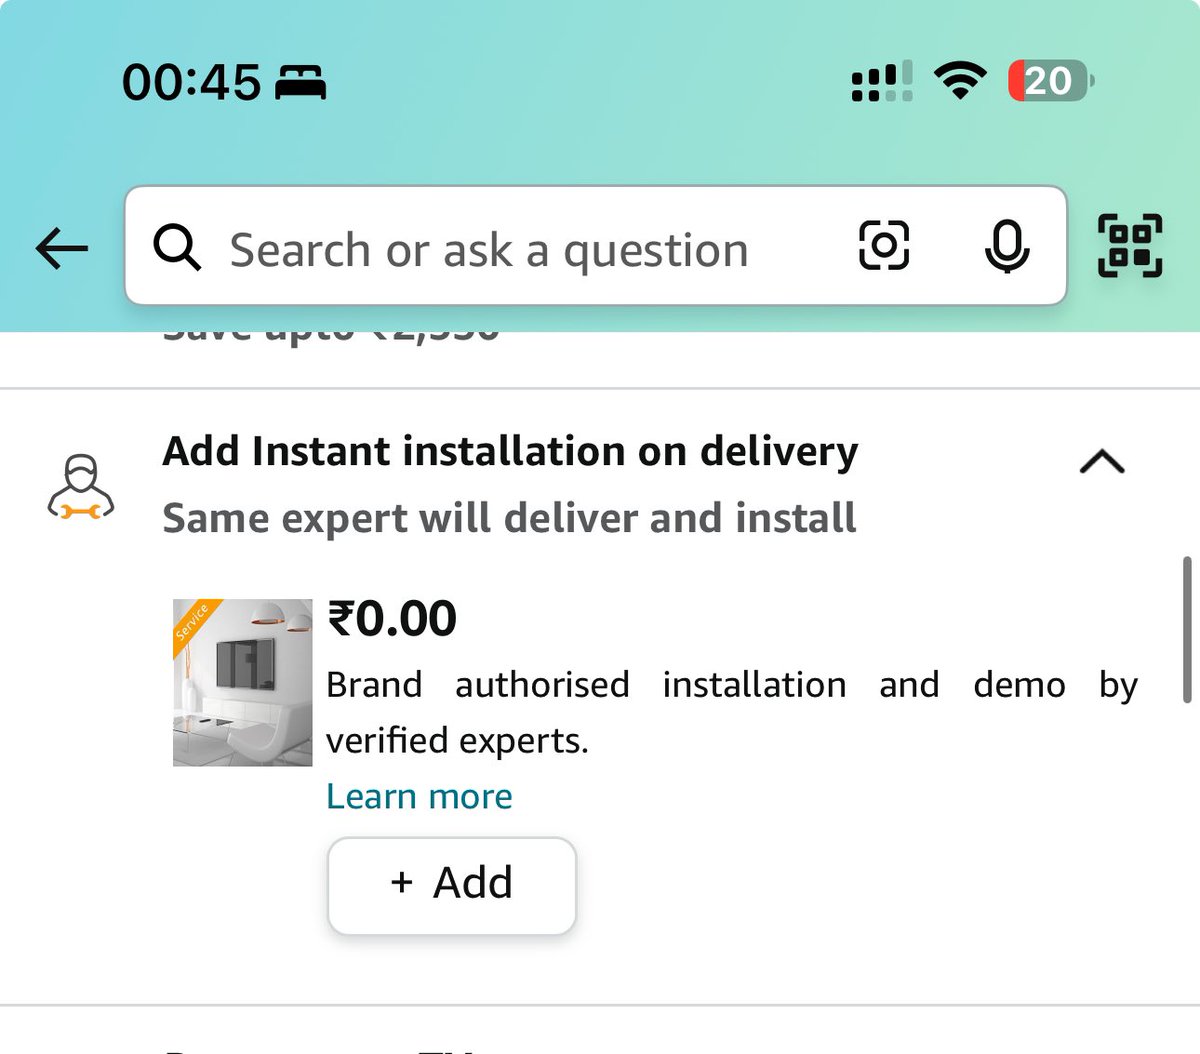This screenshot has width=1200, height=1054.
Task: Open the Service installation thumbnail image
Action: (243, 683)
